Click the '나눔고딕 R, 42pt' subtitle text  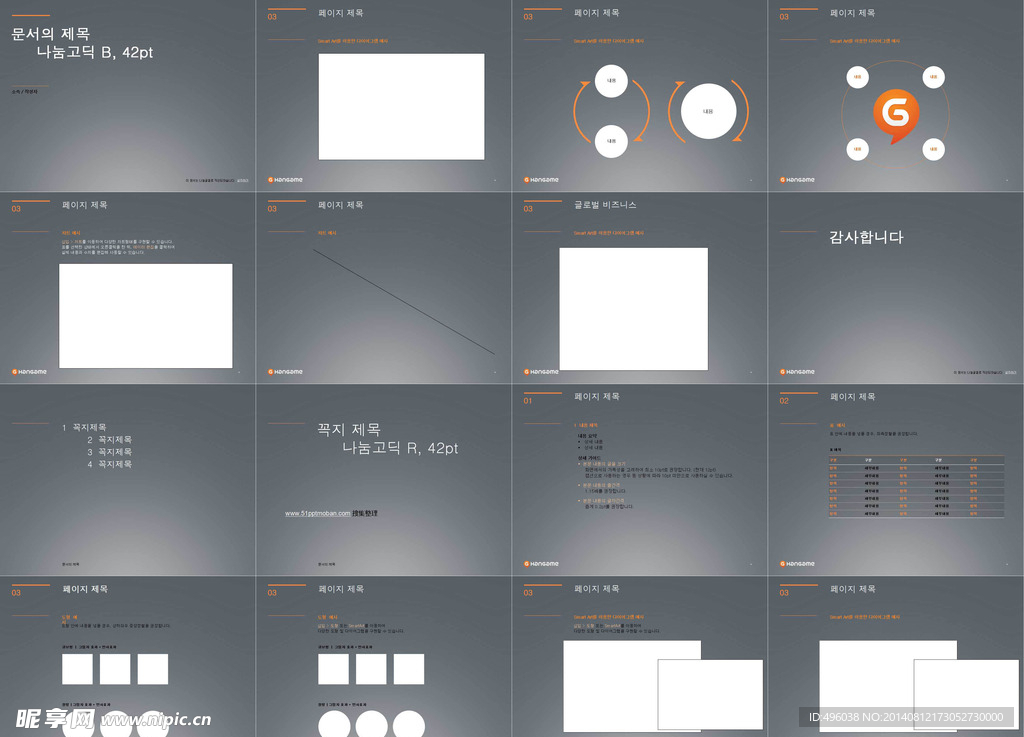pyautogui.click(x=400, y=448)
